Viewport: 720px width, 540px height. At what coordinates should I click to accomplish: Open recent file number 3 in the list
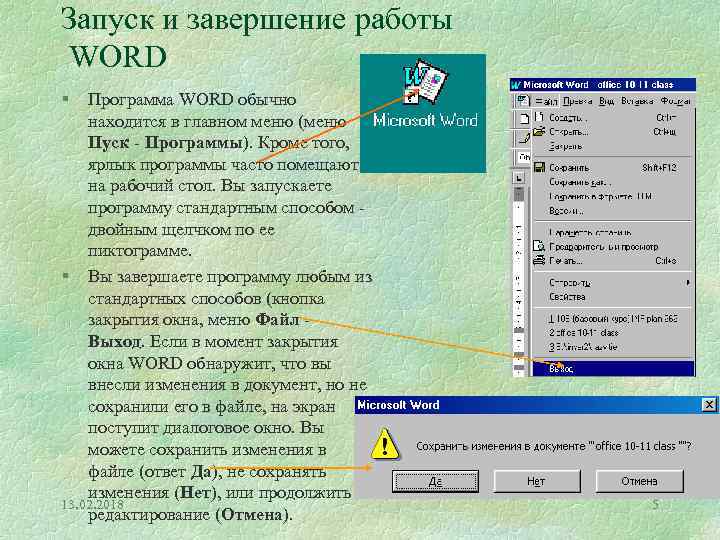tap(613, 347)
